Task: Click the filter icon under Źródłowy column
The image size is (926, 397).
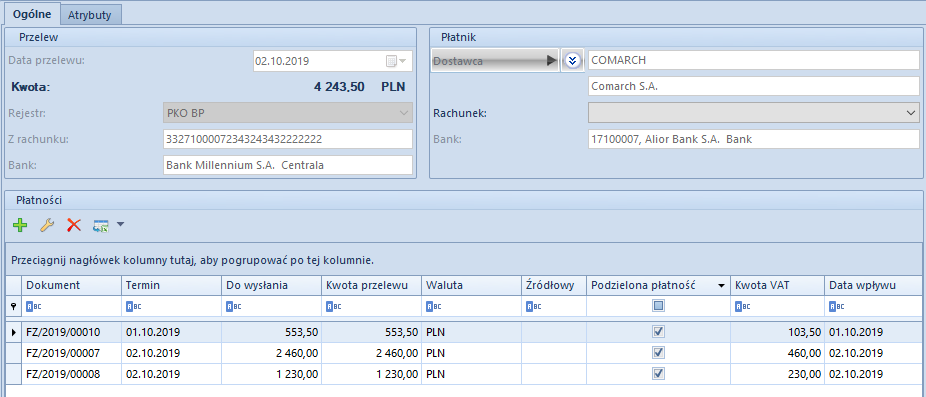Action: tap(533, 306)
